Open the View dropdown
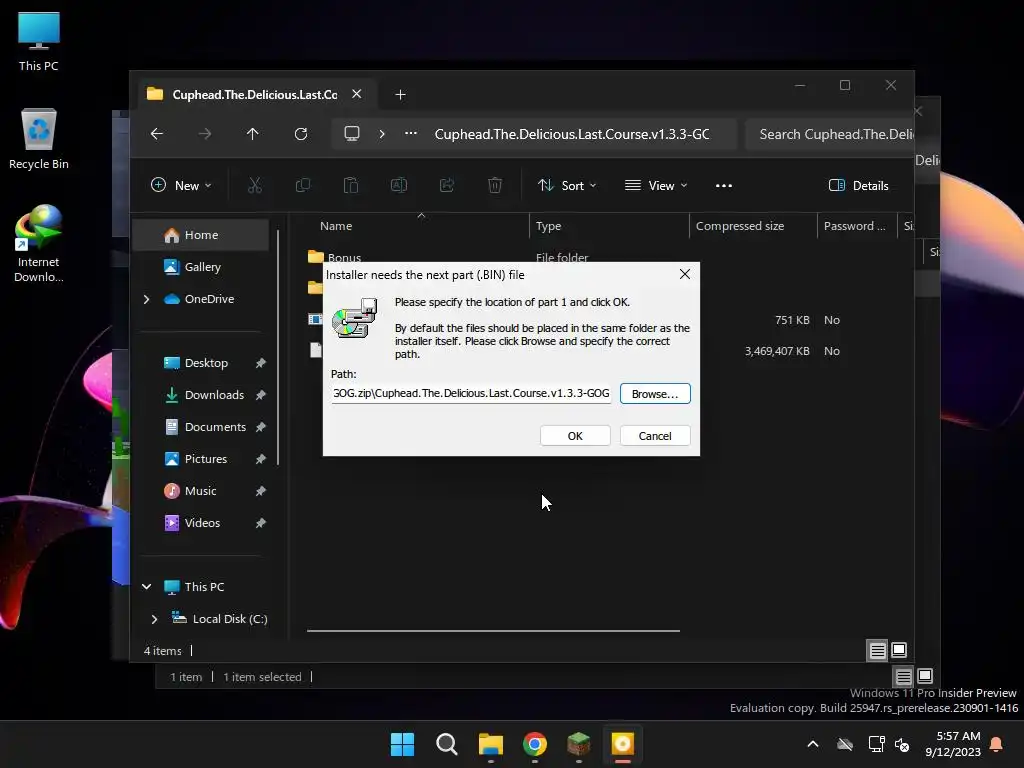Screen dimensions: 1024x768 [x=656, y=185]
